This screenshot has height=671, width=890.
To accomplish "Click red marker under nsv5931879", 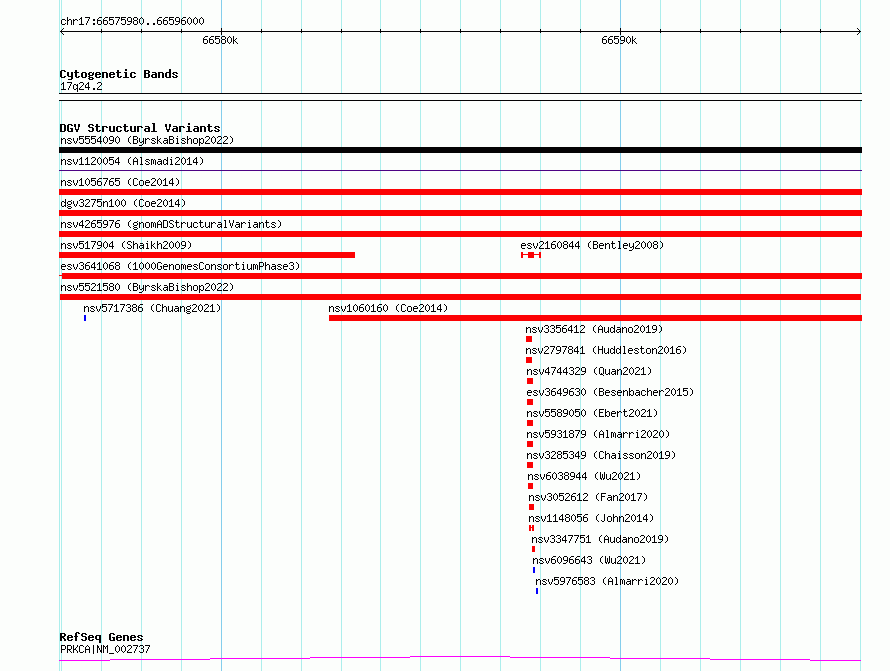I will coord(530,444).
